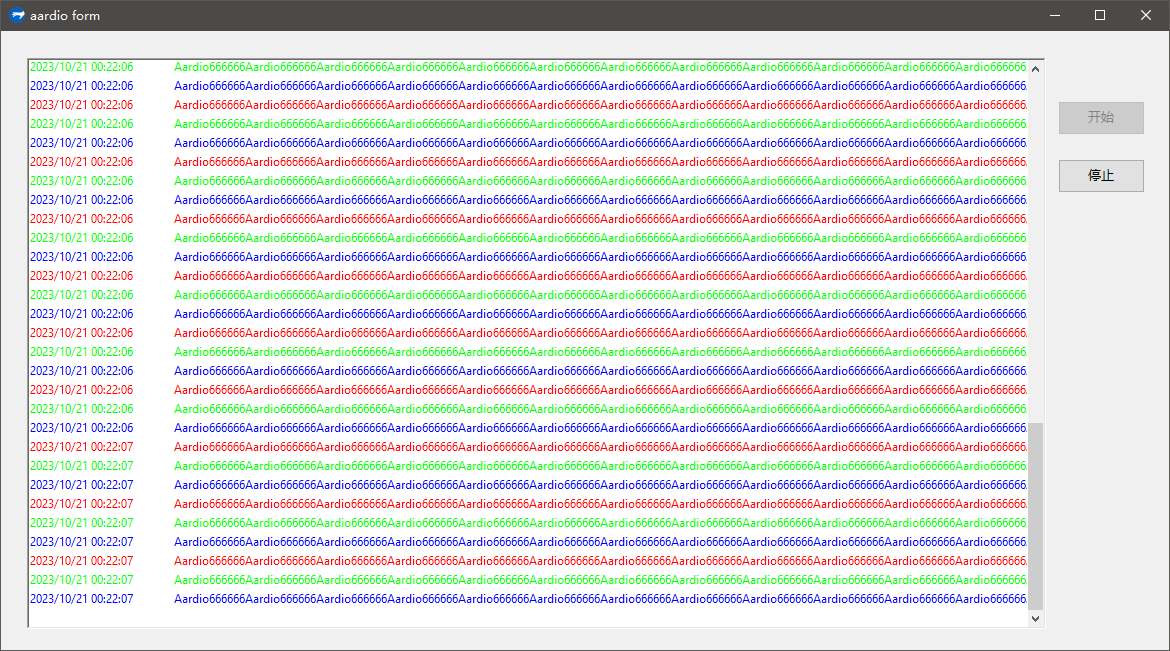Image resolution: width=1170 pixels, height=651 pixels.
Task: Click the scrollbar track above the thumb
Action: (x=1035, y=249)
